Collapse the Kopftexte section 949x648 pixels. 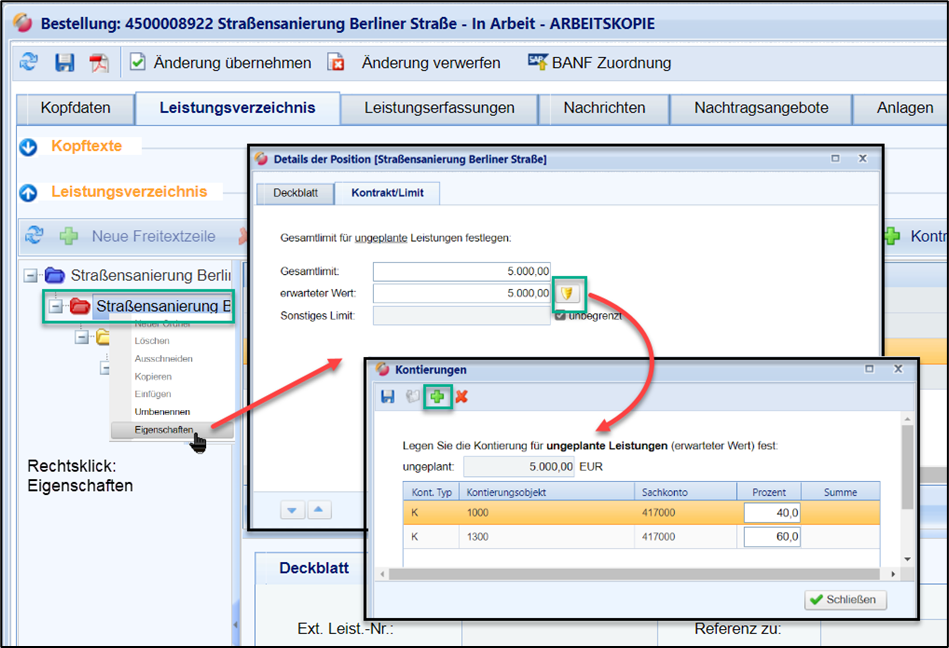pyautogui.click(x=28, y=147)
